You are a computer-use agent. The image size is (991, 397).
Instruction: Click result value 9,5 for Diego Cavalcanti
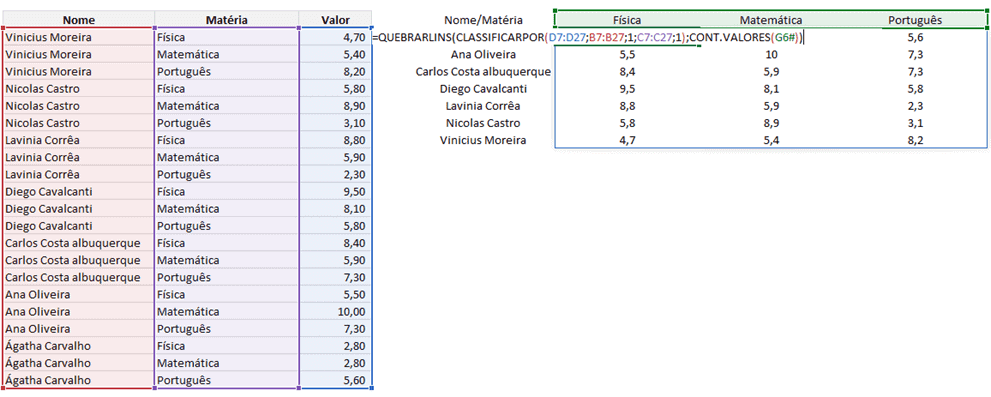click(x=627, y=89)
